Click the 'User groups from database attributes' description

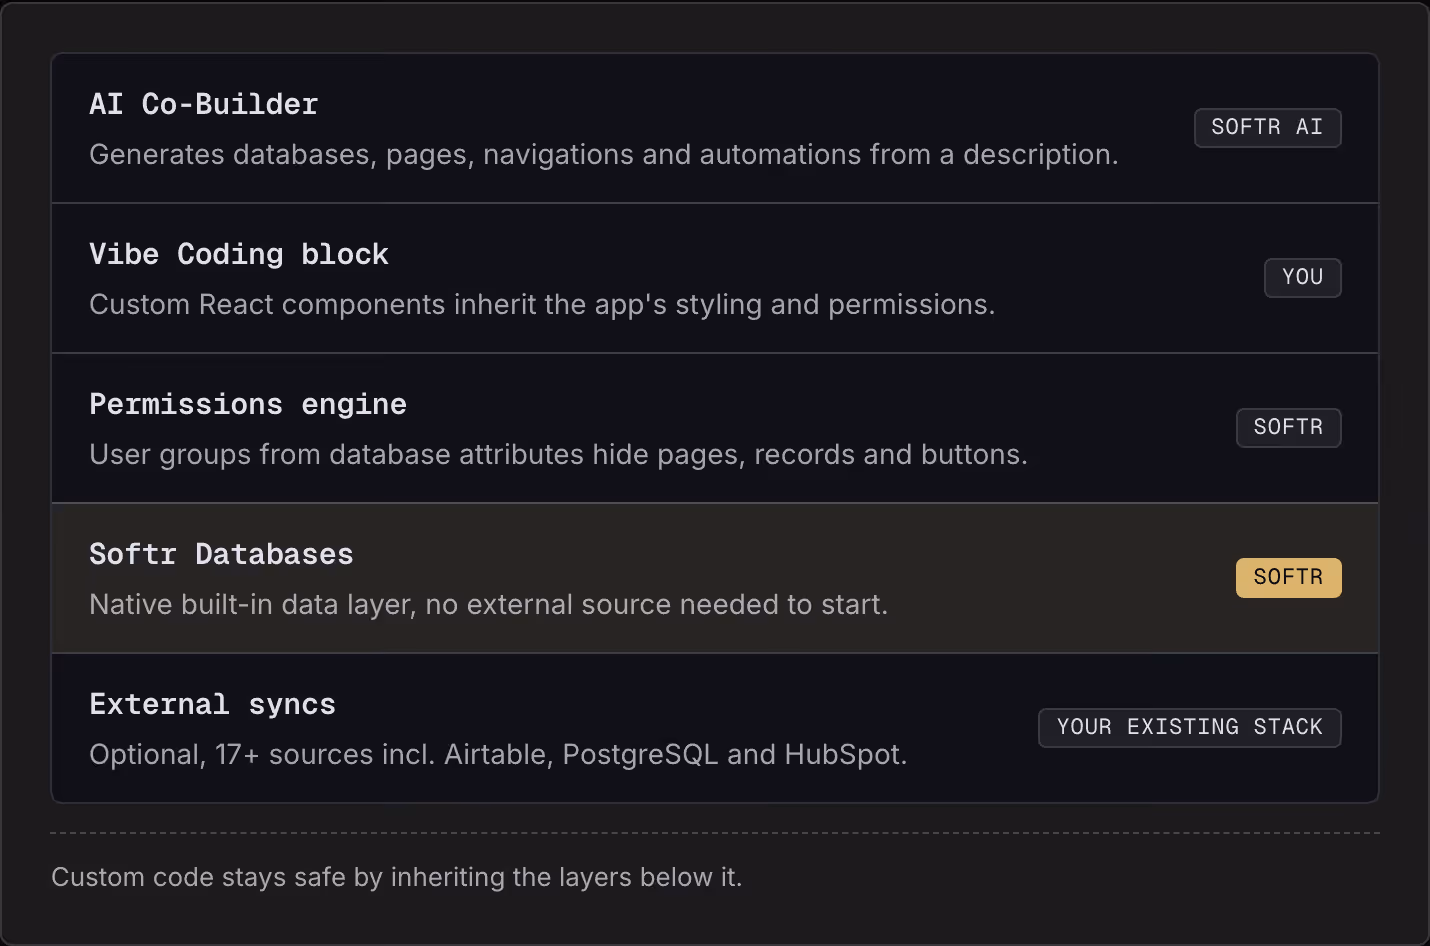click(x=558, y=454)
